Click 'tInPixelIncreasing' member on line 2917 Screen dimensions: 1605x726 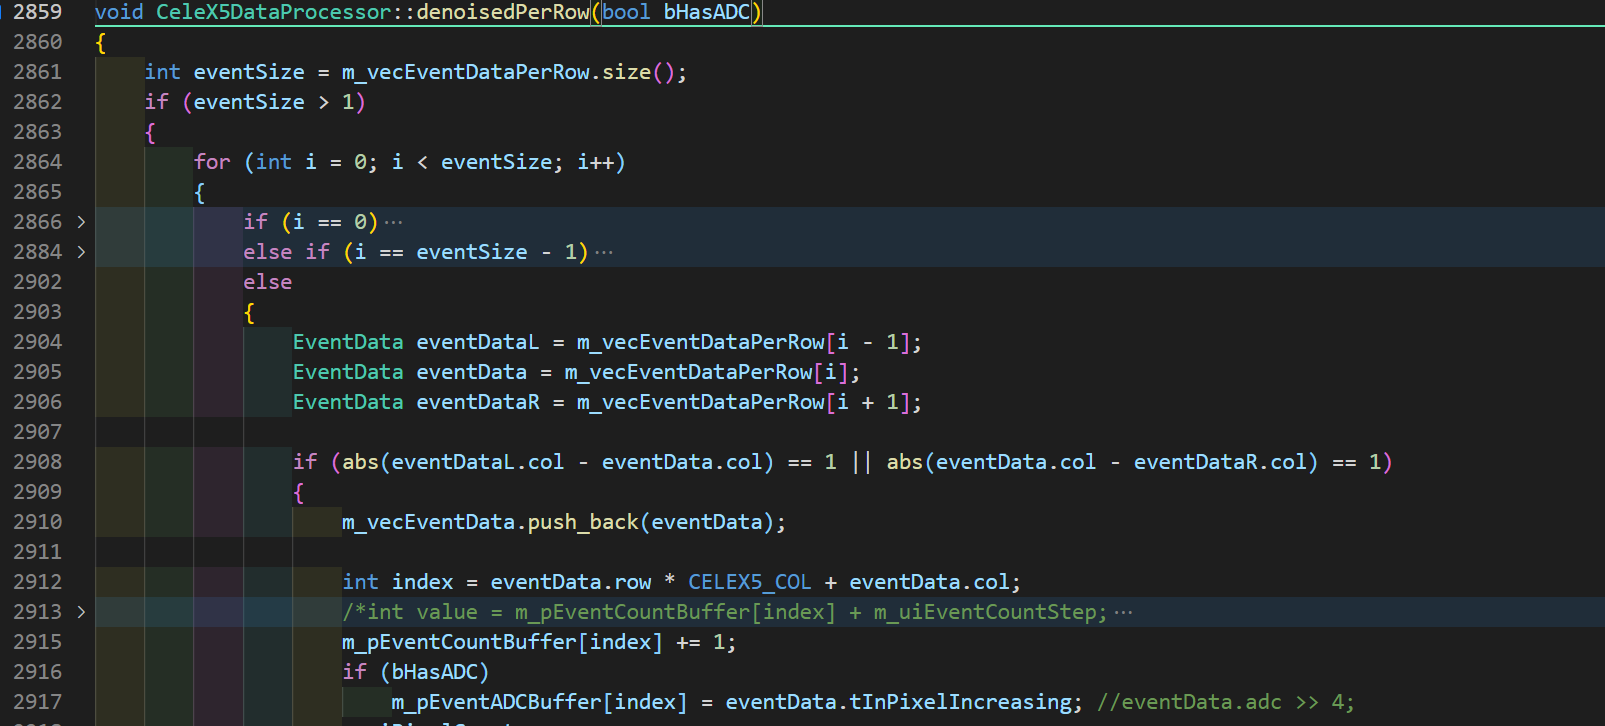point(960,702)
